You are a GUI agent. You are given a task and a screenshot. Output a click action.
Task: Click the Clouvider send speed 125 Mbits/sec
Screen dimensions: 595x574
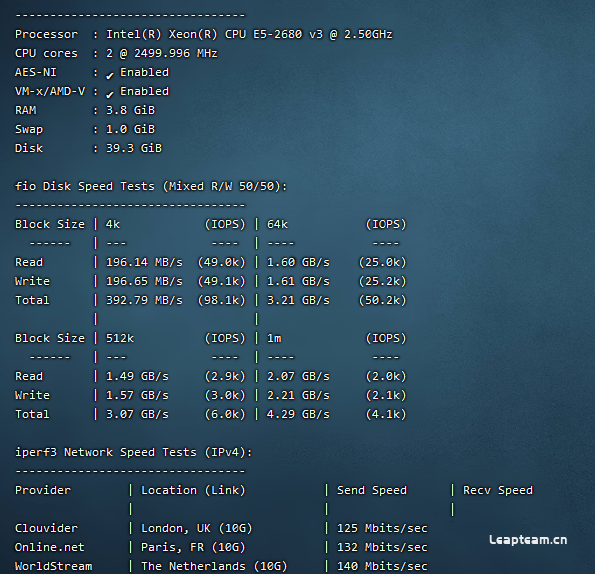pyautogui.click(x=382, y=528)
